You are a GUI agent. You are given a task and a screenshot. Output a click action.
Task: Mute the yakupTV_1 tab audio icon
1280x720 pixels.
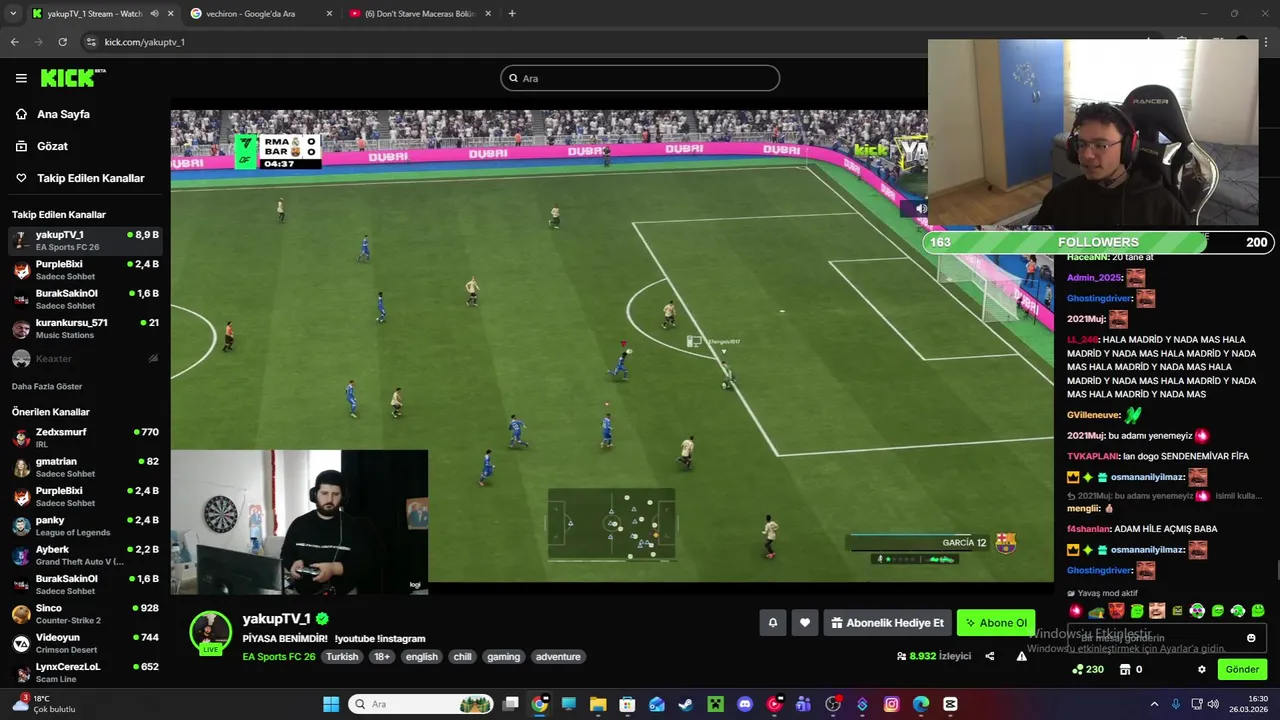click(x=155, y=14)
